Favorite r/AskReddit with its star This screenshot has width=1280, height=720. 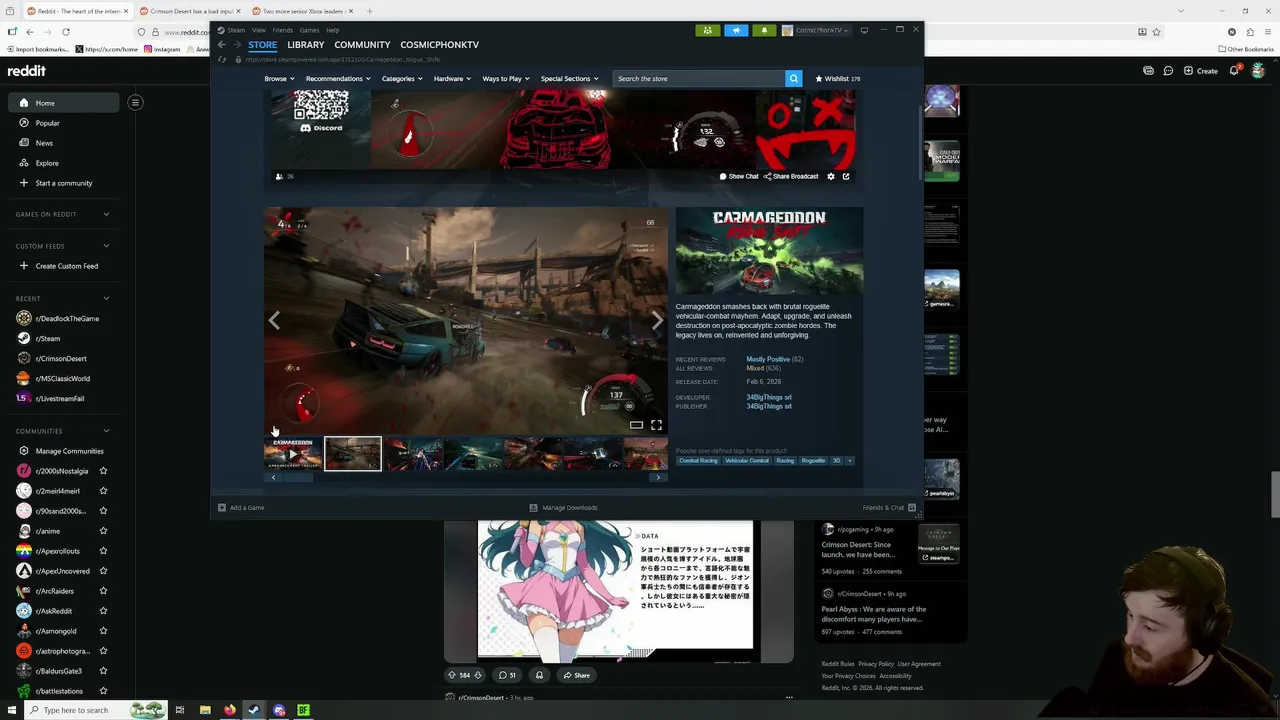(103, 611)
